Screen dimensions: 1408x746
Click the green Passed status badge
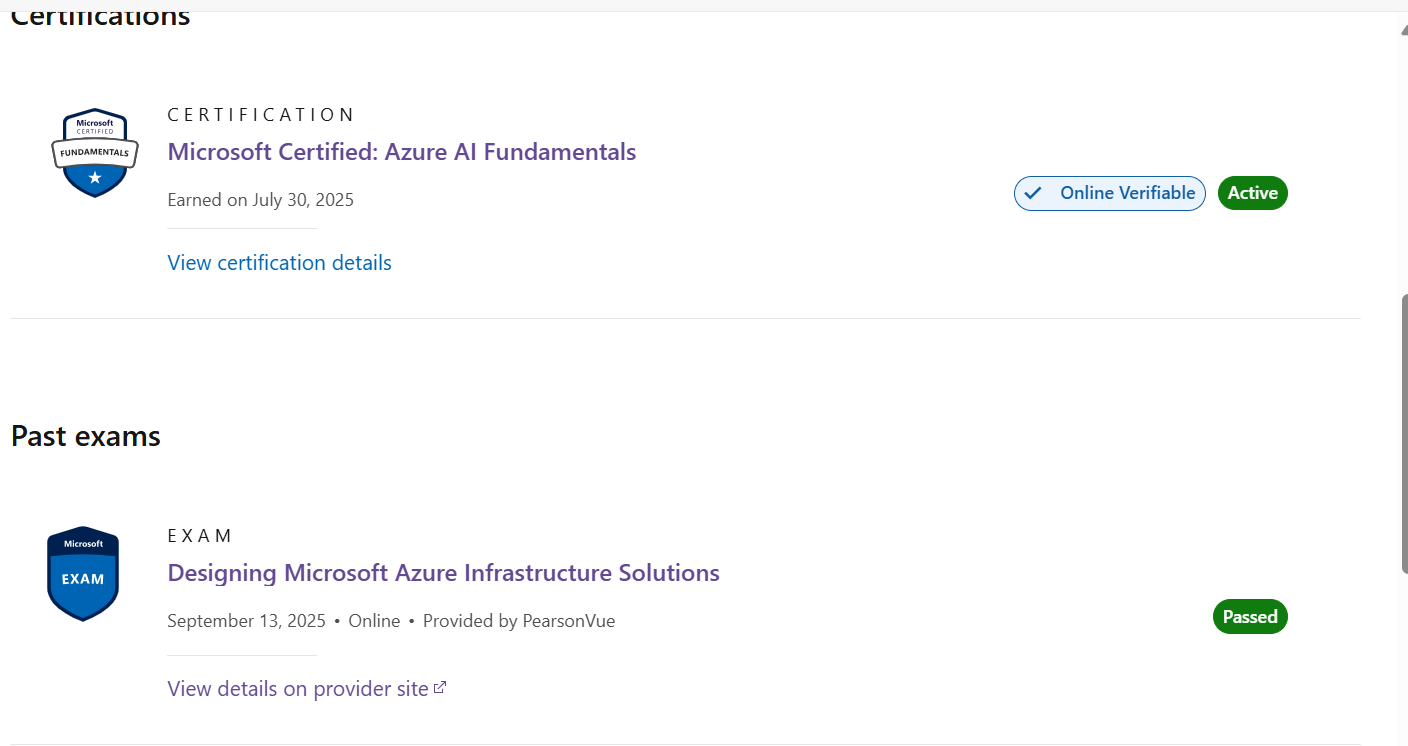(1250, 616)
